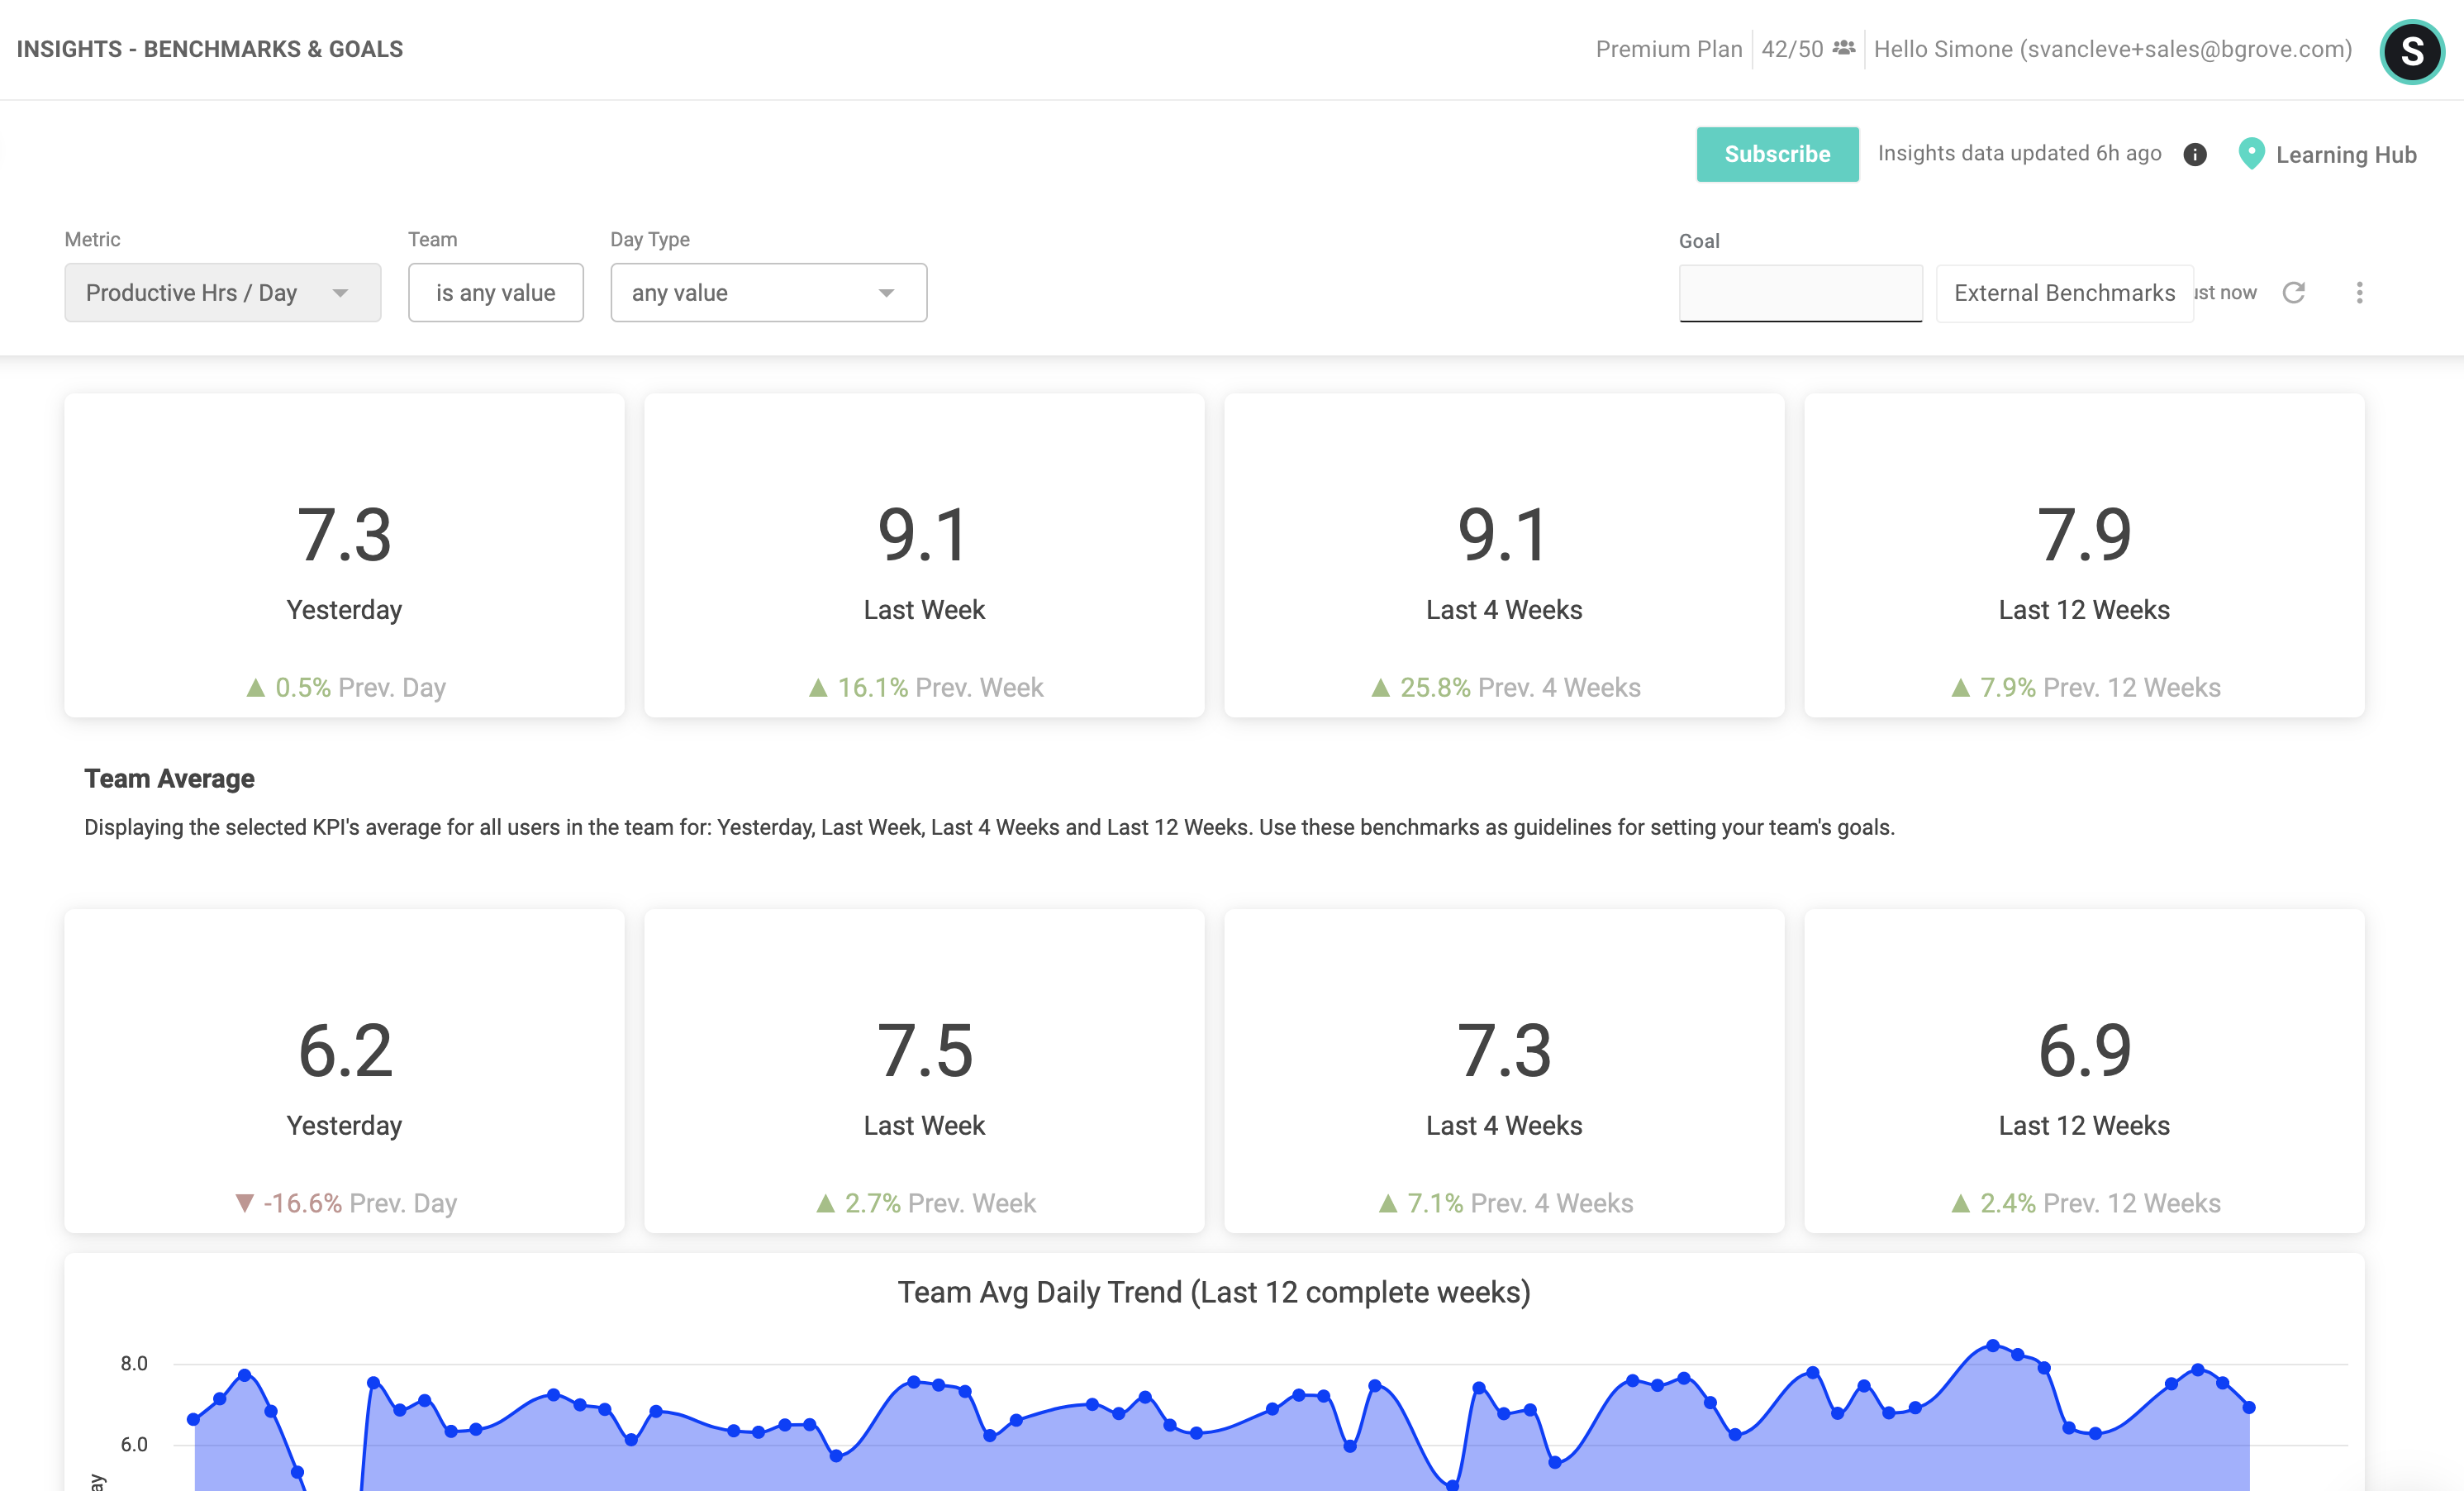Screen dimensions: 2464x1491
Task: Click the 6.2 Yesterday team average card
Action: tap(344, 1071)
